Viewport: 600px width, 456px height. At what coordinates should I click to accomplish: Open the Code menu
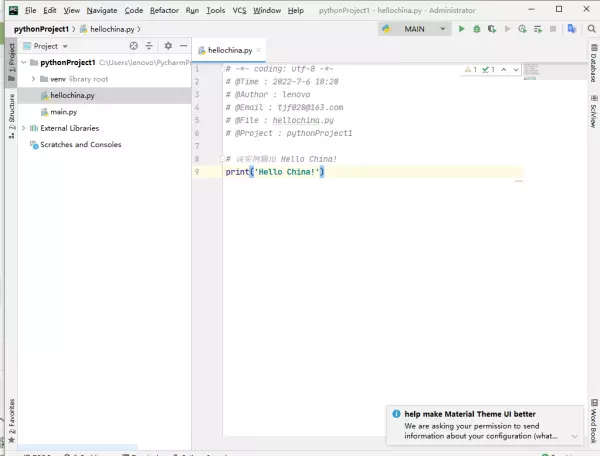point(134,10)
